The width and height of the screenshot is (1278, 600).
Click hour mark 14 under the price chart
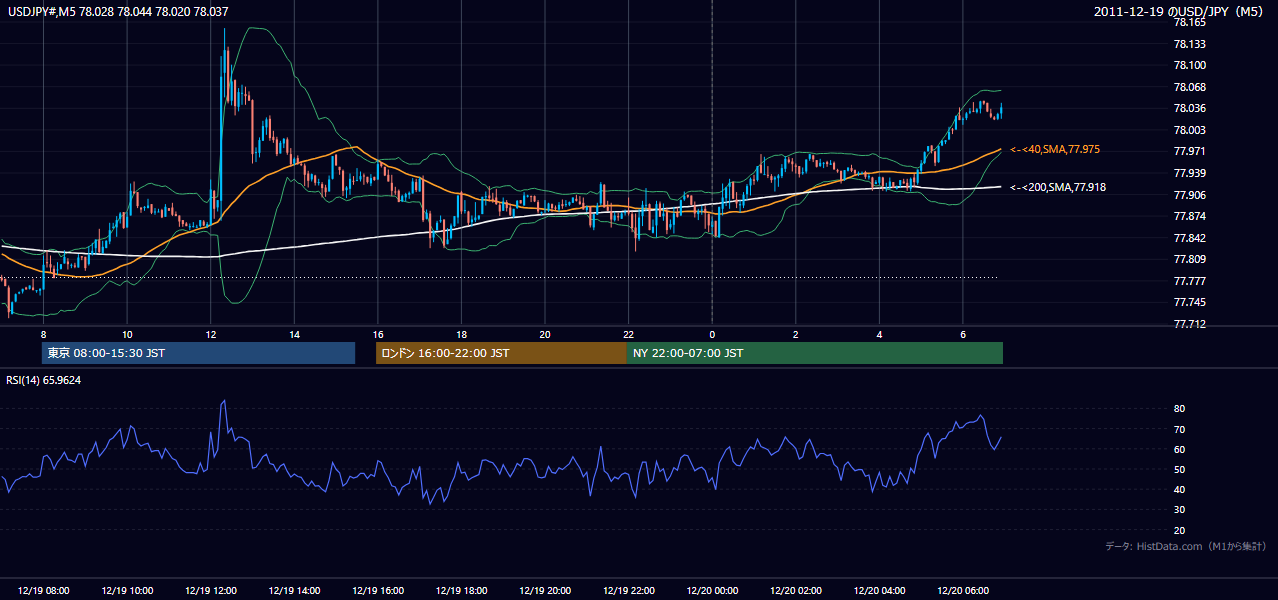tap(294, 334)
